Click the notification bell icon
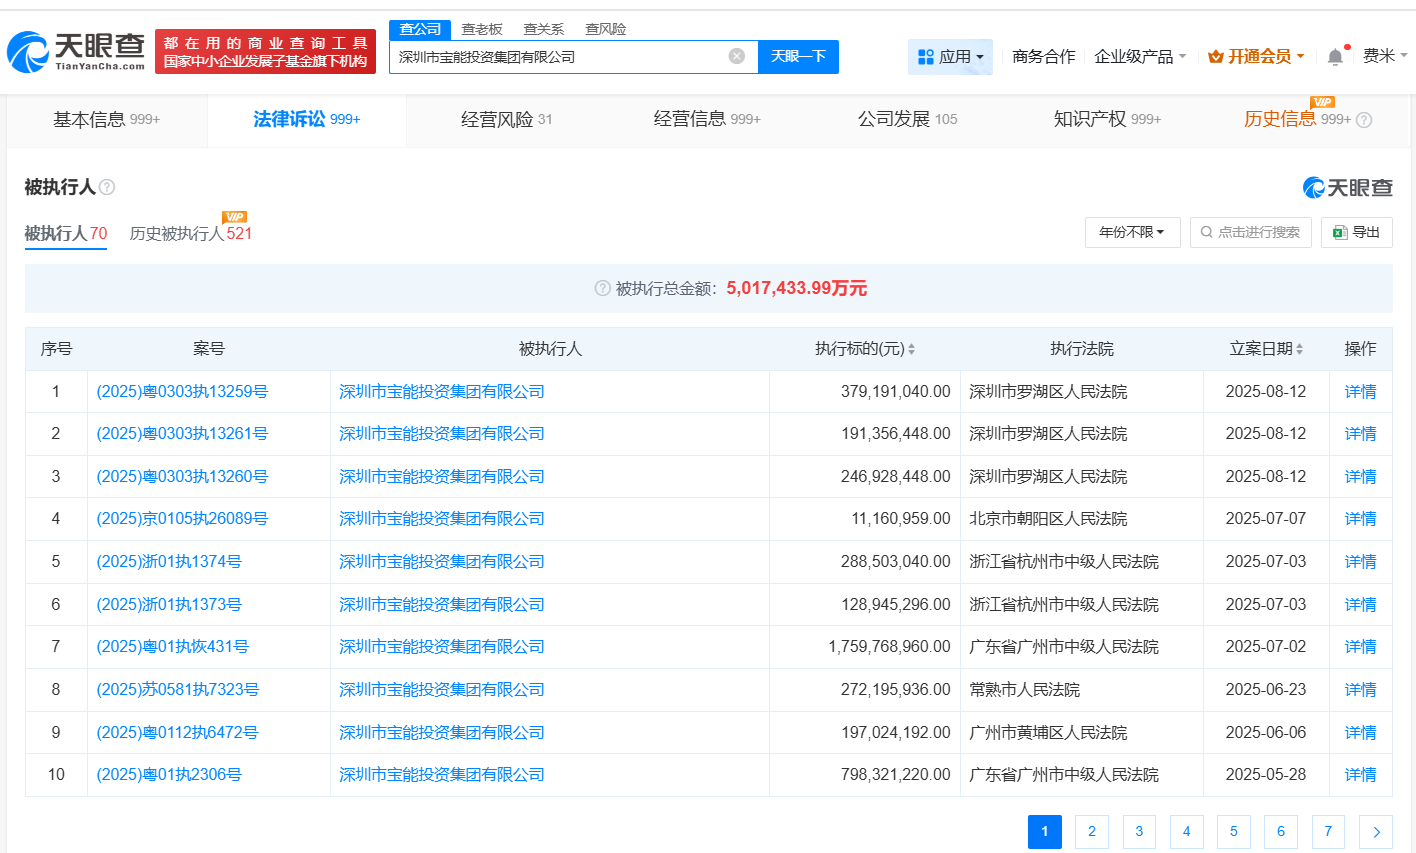Image resolution: width=1416 pixels, height=853 pixels. [1334, 57]
